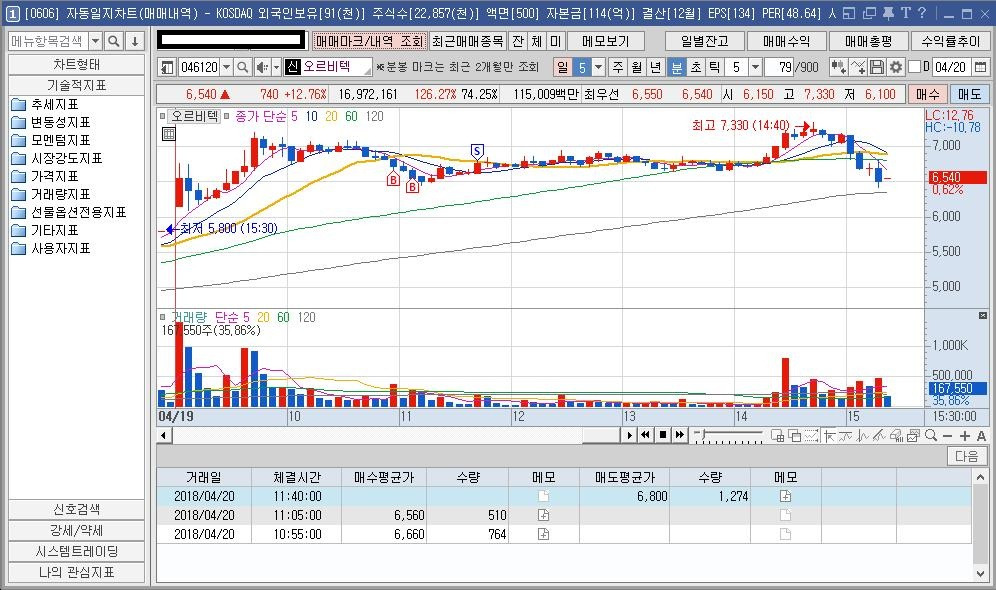Click the dotted chart region icon
996x590 pixels.
click(x=811, y=435)
